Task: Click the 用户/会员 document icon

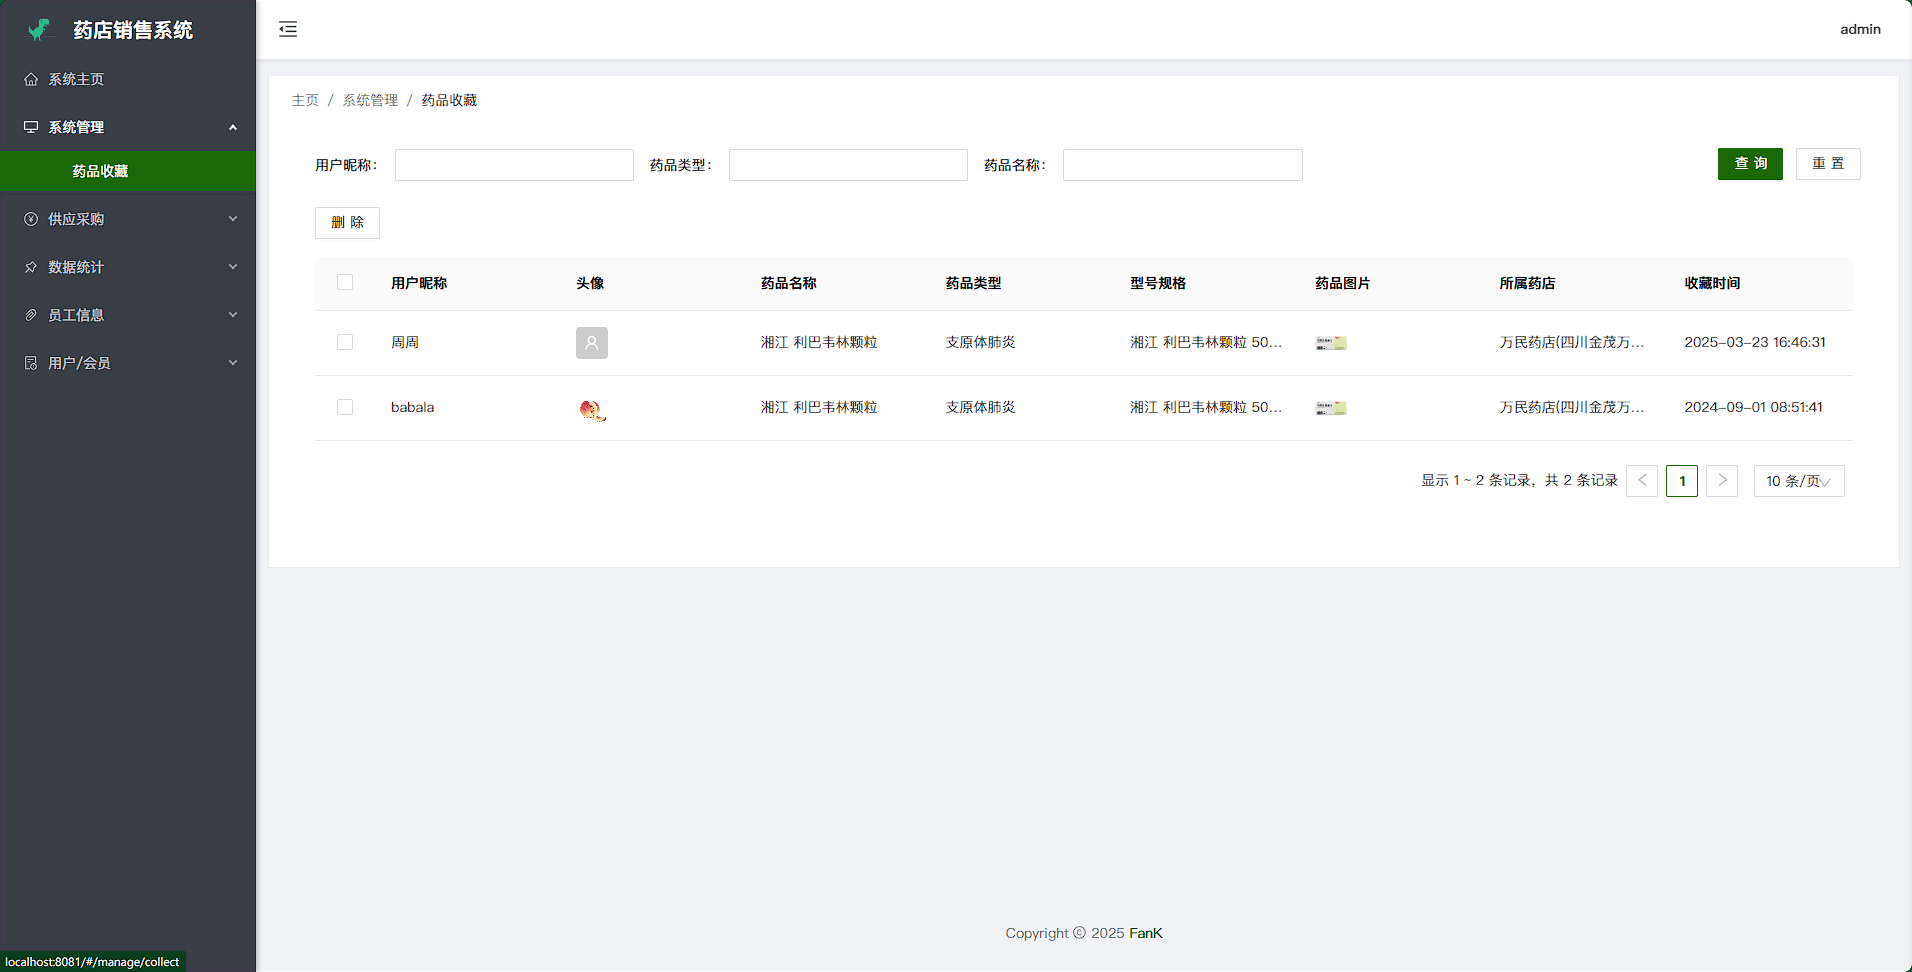Action: pos(31,363)
